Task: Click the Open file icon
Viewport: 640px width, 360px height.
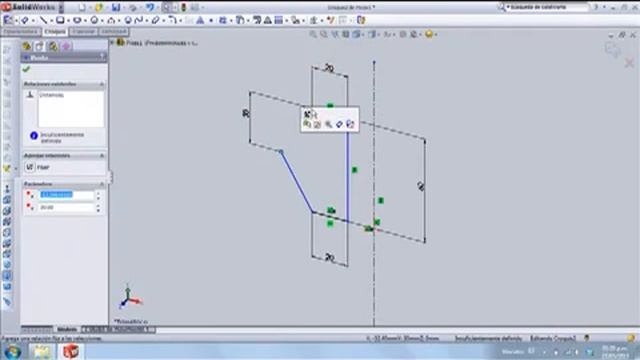Action: pos(99,7)
